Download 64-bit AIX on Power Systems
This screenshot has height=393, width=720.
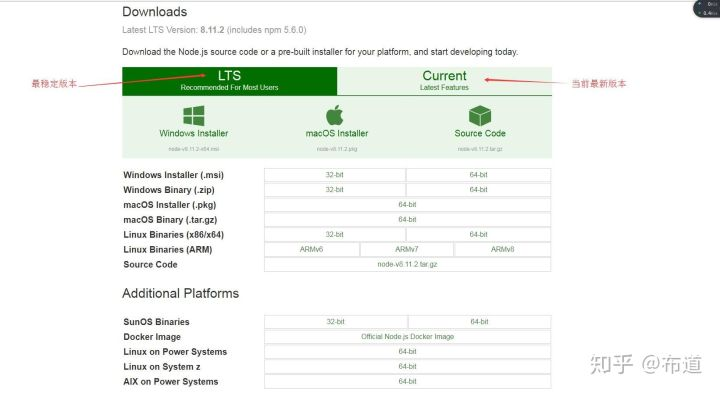coord(407,382)
